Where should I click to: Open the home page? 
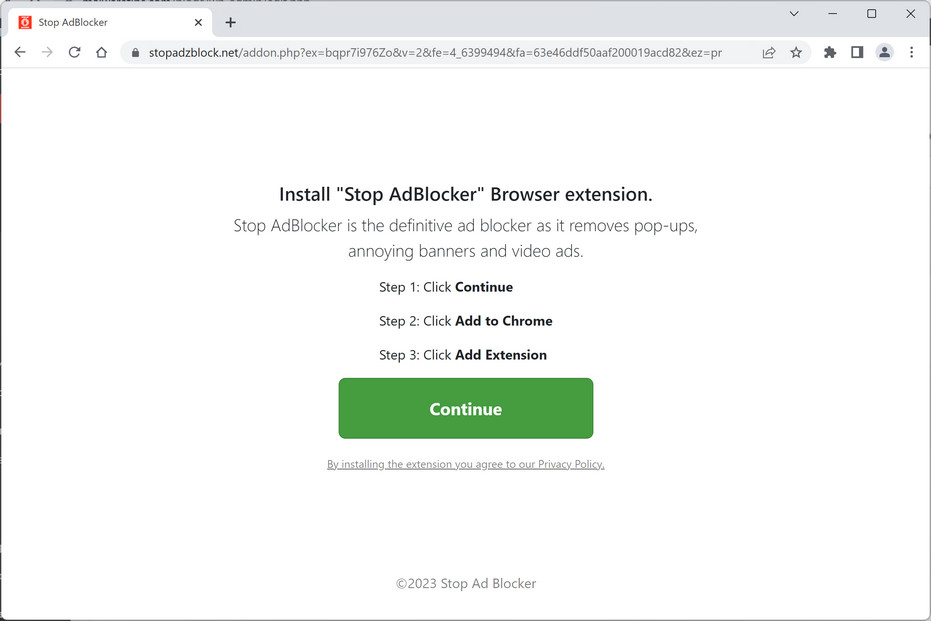(x=101, y=52)
